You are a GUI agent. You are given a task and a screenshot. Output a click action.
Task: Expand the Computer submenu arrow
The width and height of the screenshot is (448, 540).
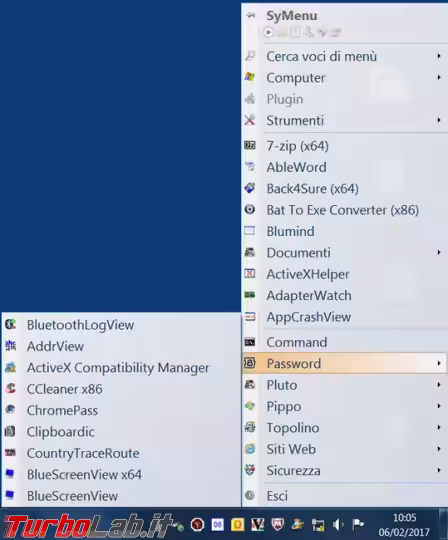click(x=439, y=77)
